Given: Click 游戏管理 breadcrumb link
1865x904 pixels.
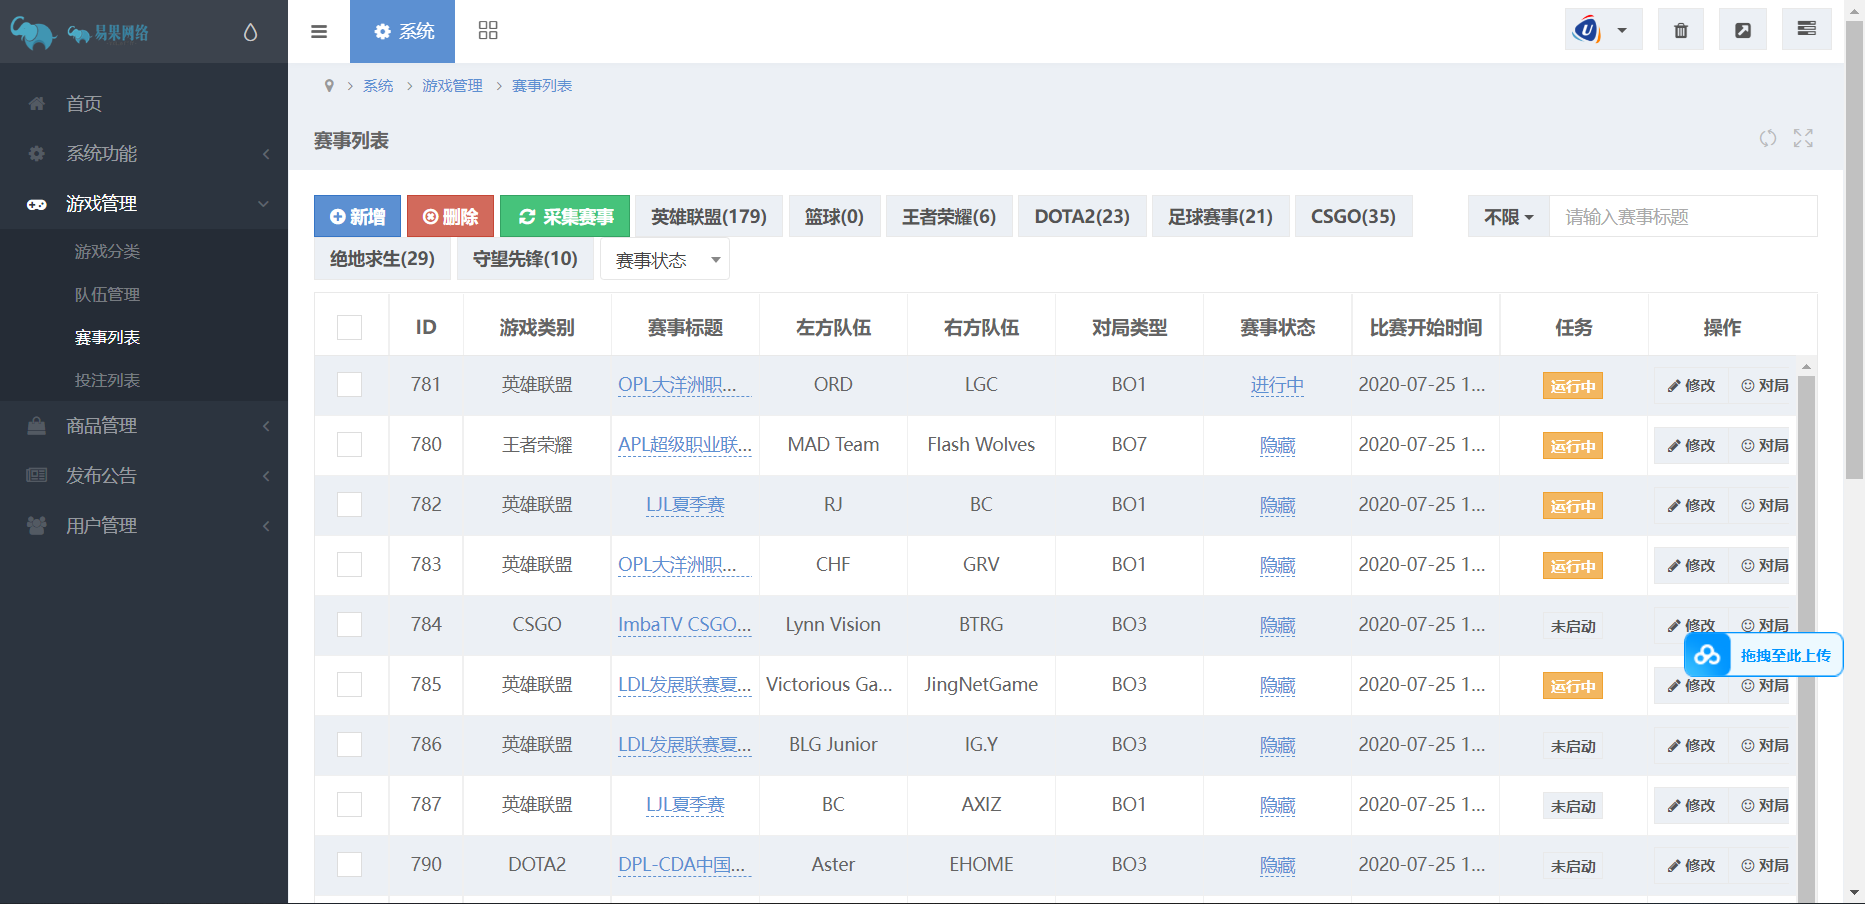Looking at the screenshot, I should click(x=452, y=86).
